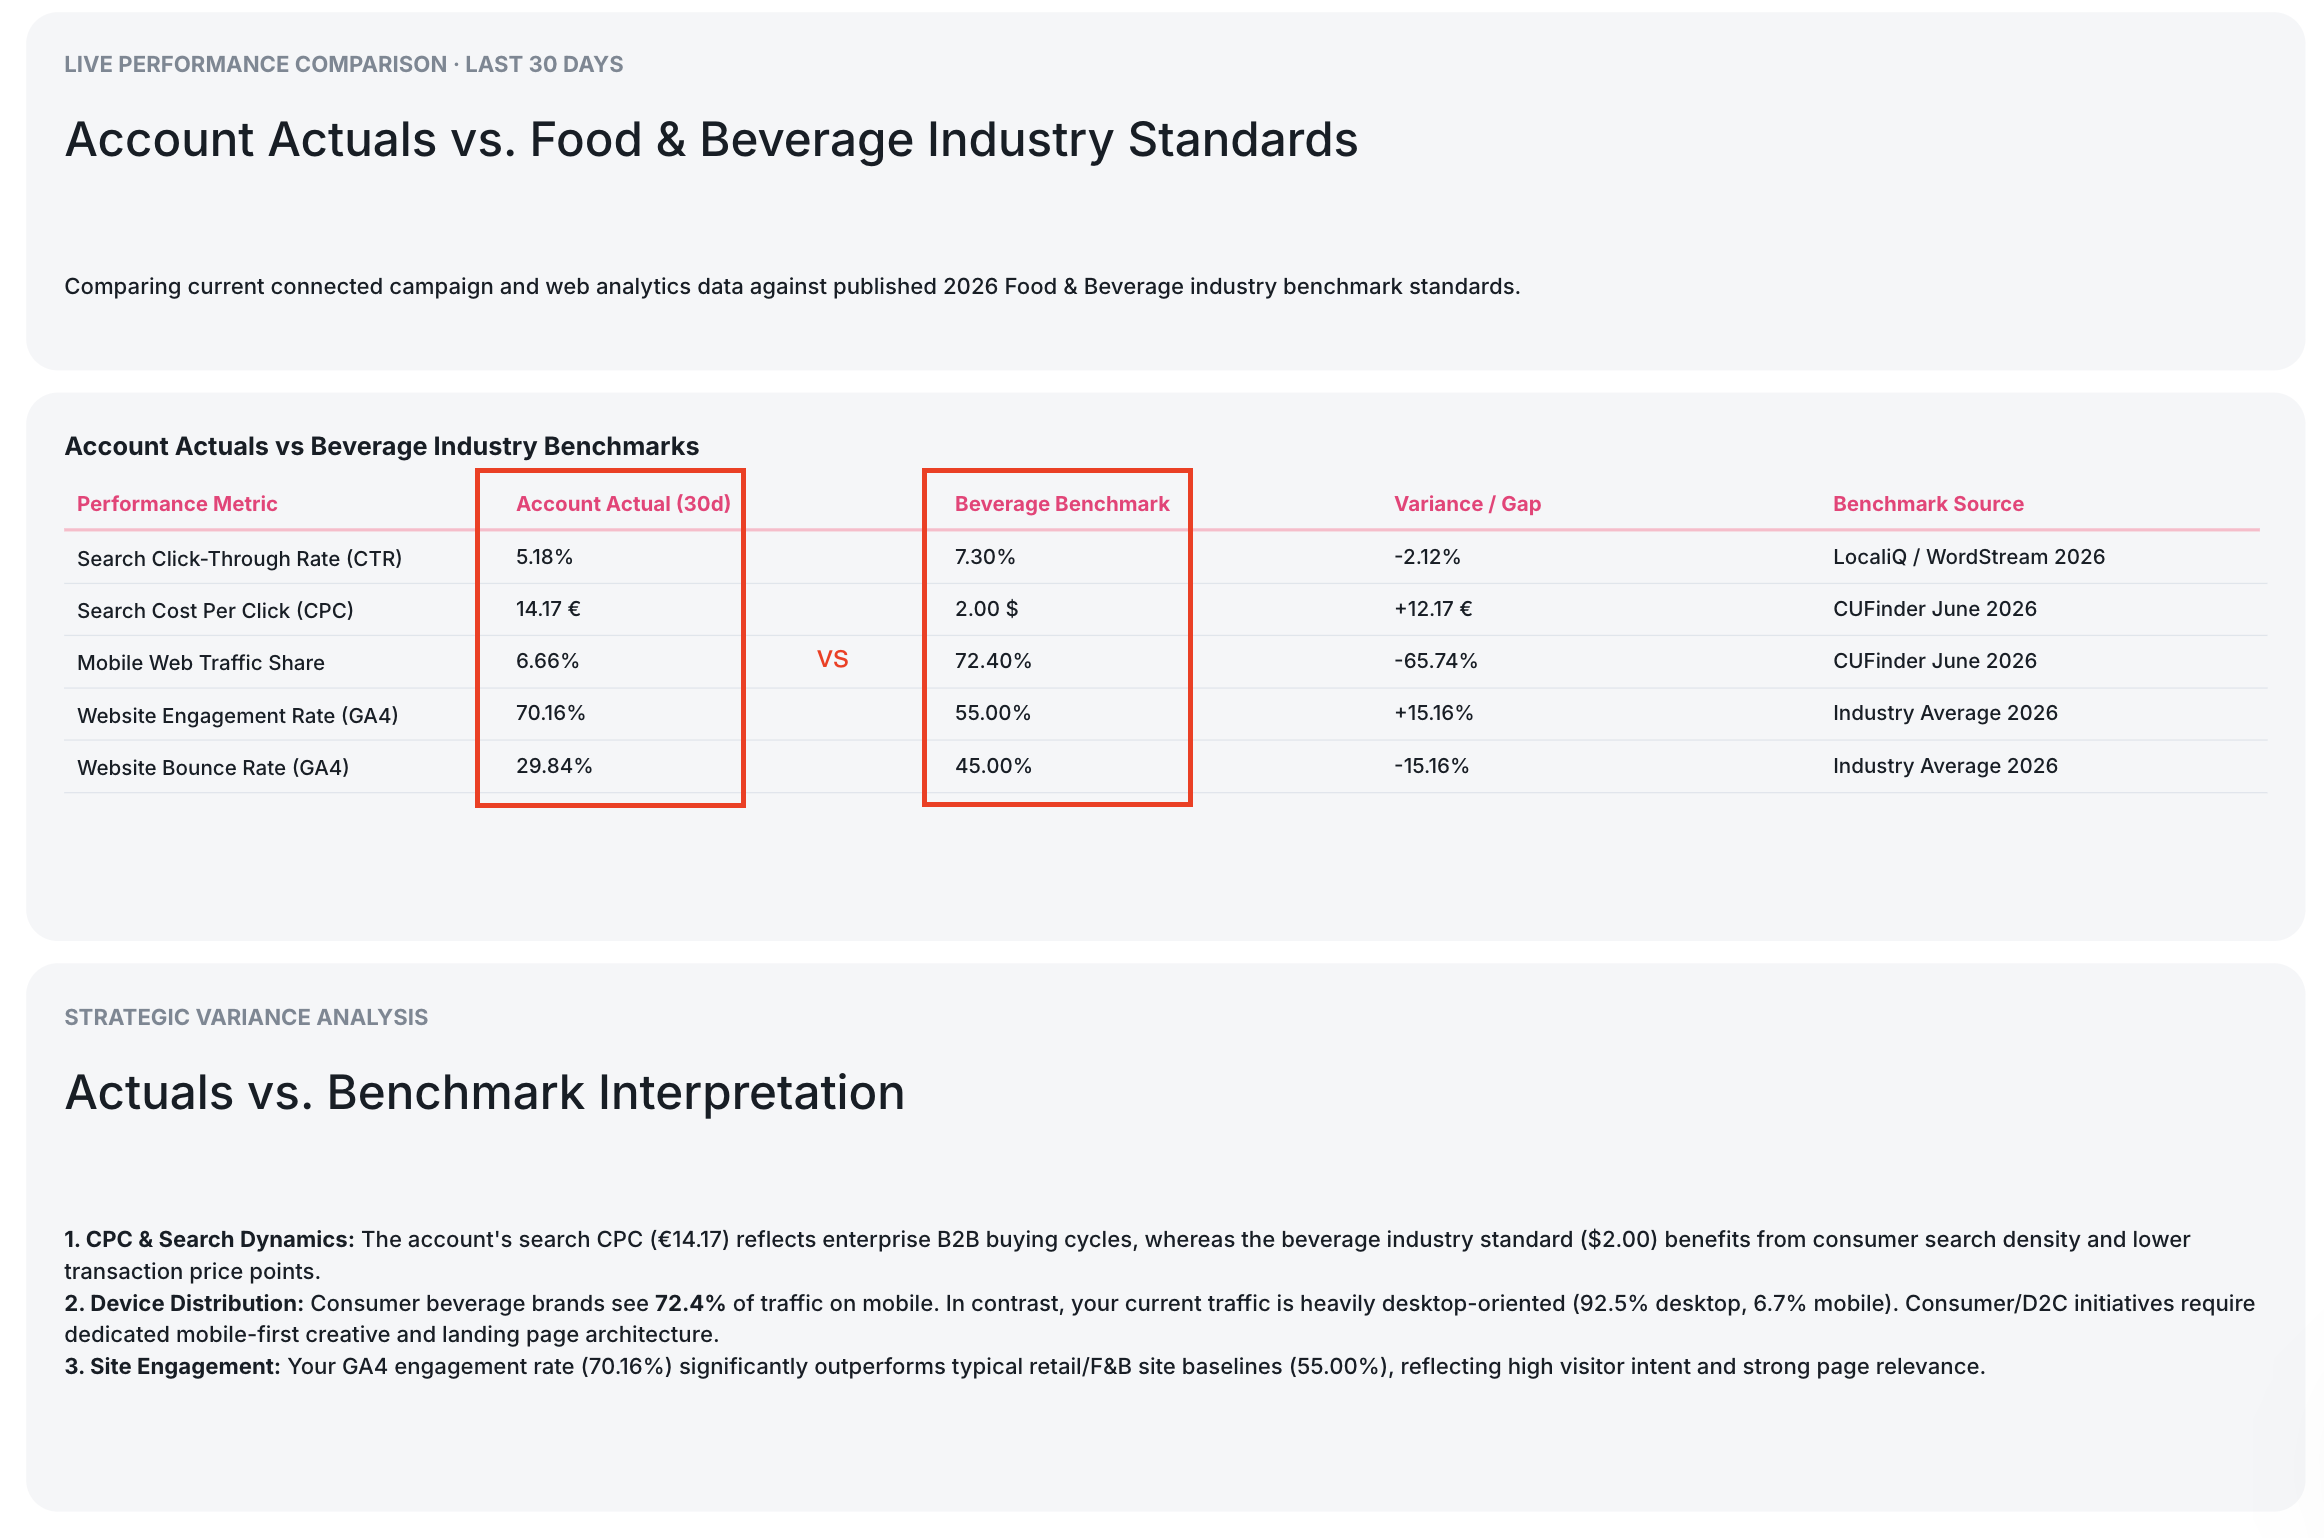Click 'LocaliQ / WordStream 2026' source
This screenshot has height=1538, width=2324.
pos(1969,557)
